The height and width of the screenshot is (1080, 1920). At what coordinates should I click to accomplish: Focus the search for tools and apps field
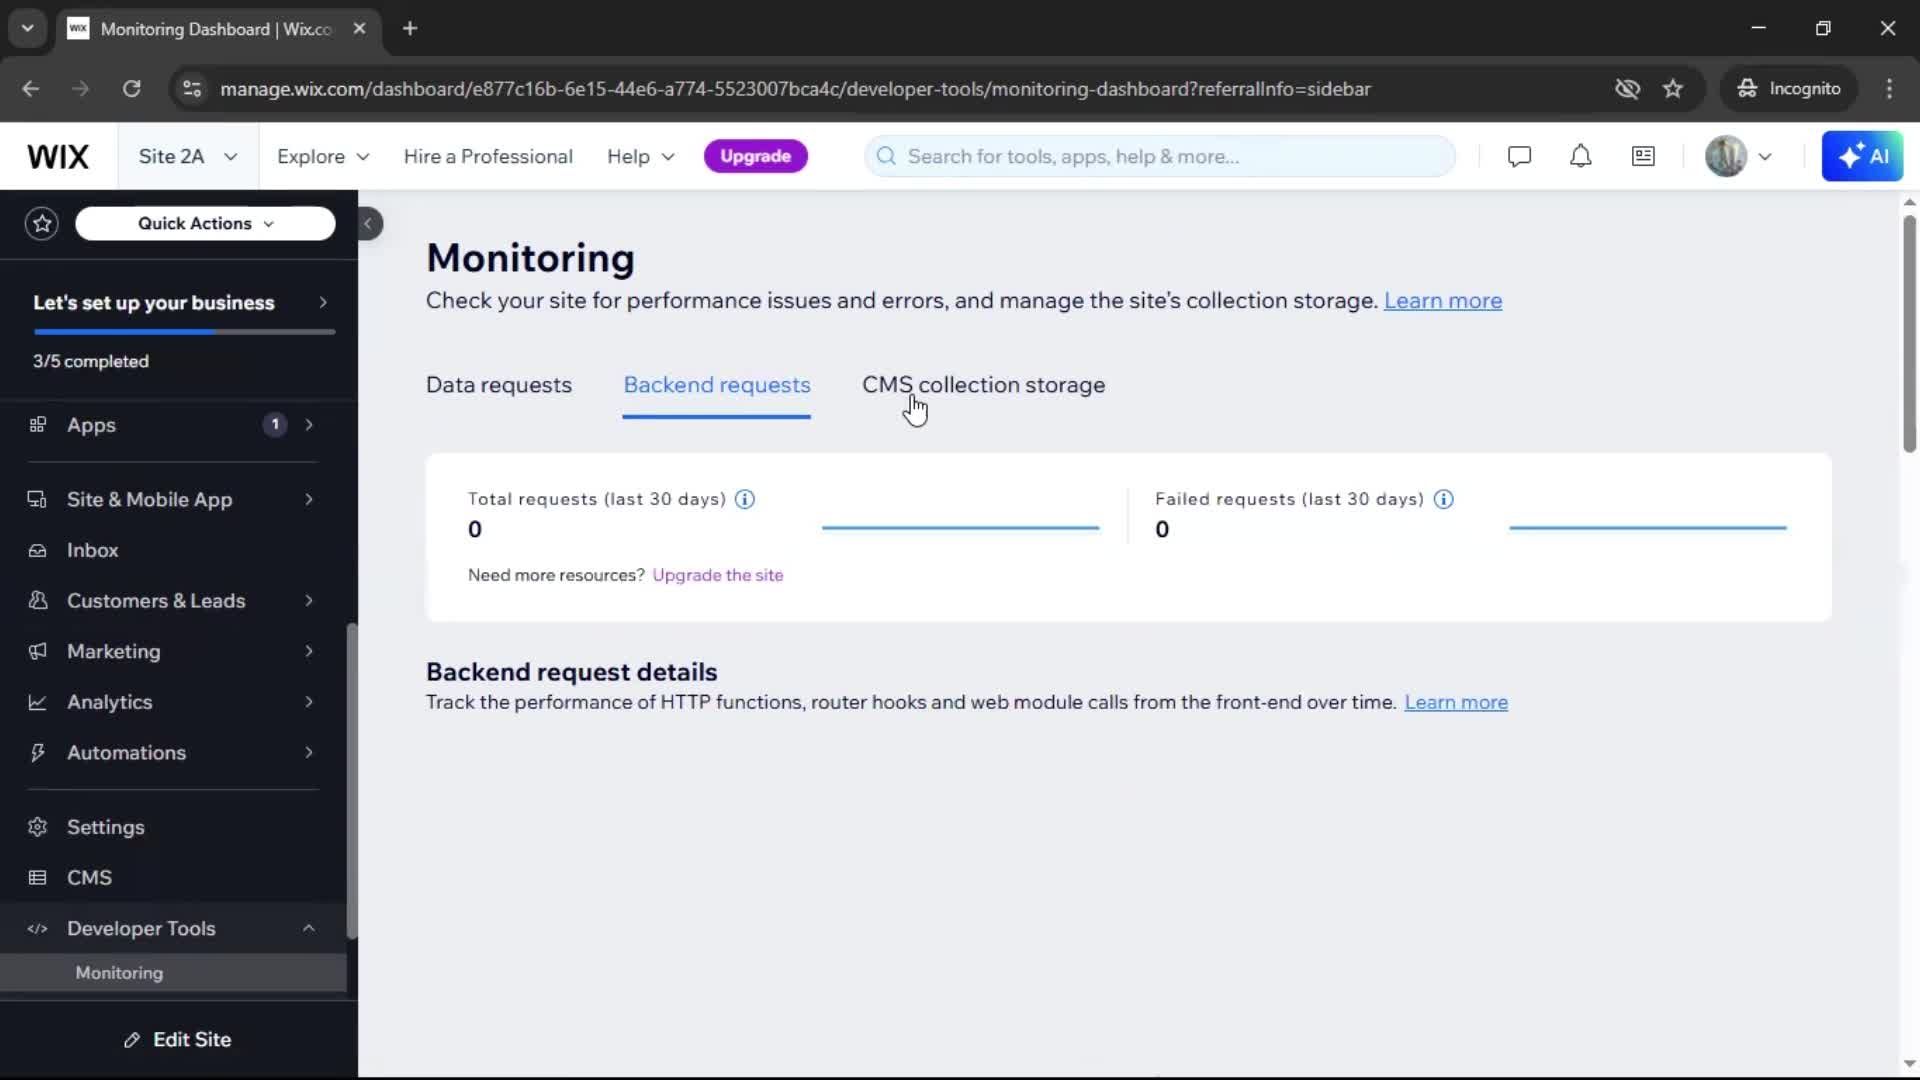(1160, 157)
